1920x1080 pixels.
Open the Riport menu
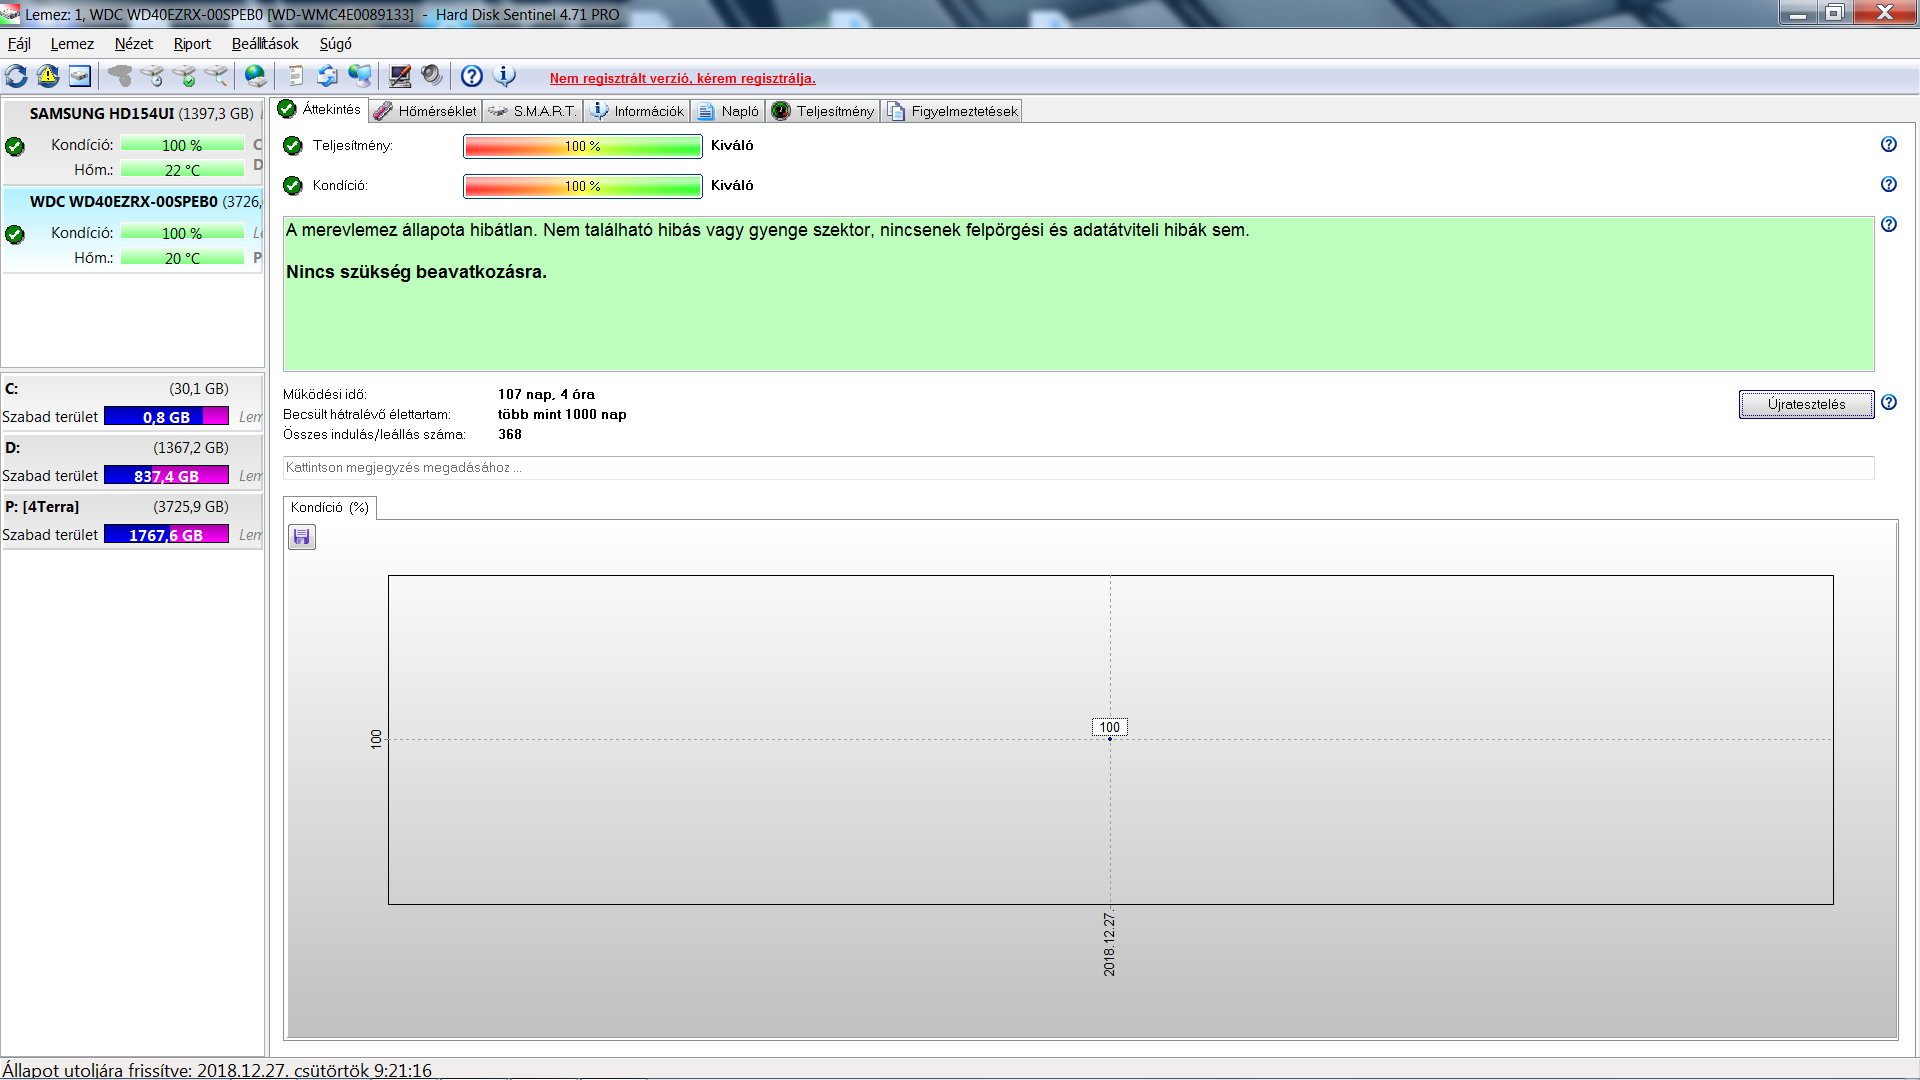pos(192,44)
